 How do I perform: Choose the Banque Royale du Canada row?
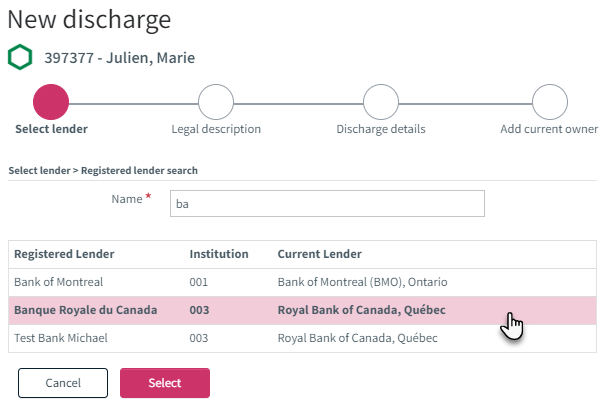[x=302, y=310]
